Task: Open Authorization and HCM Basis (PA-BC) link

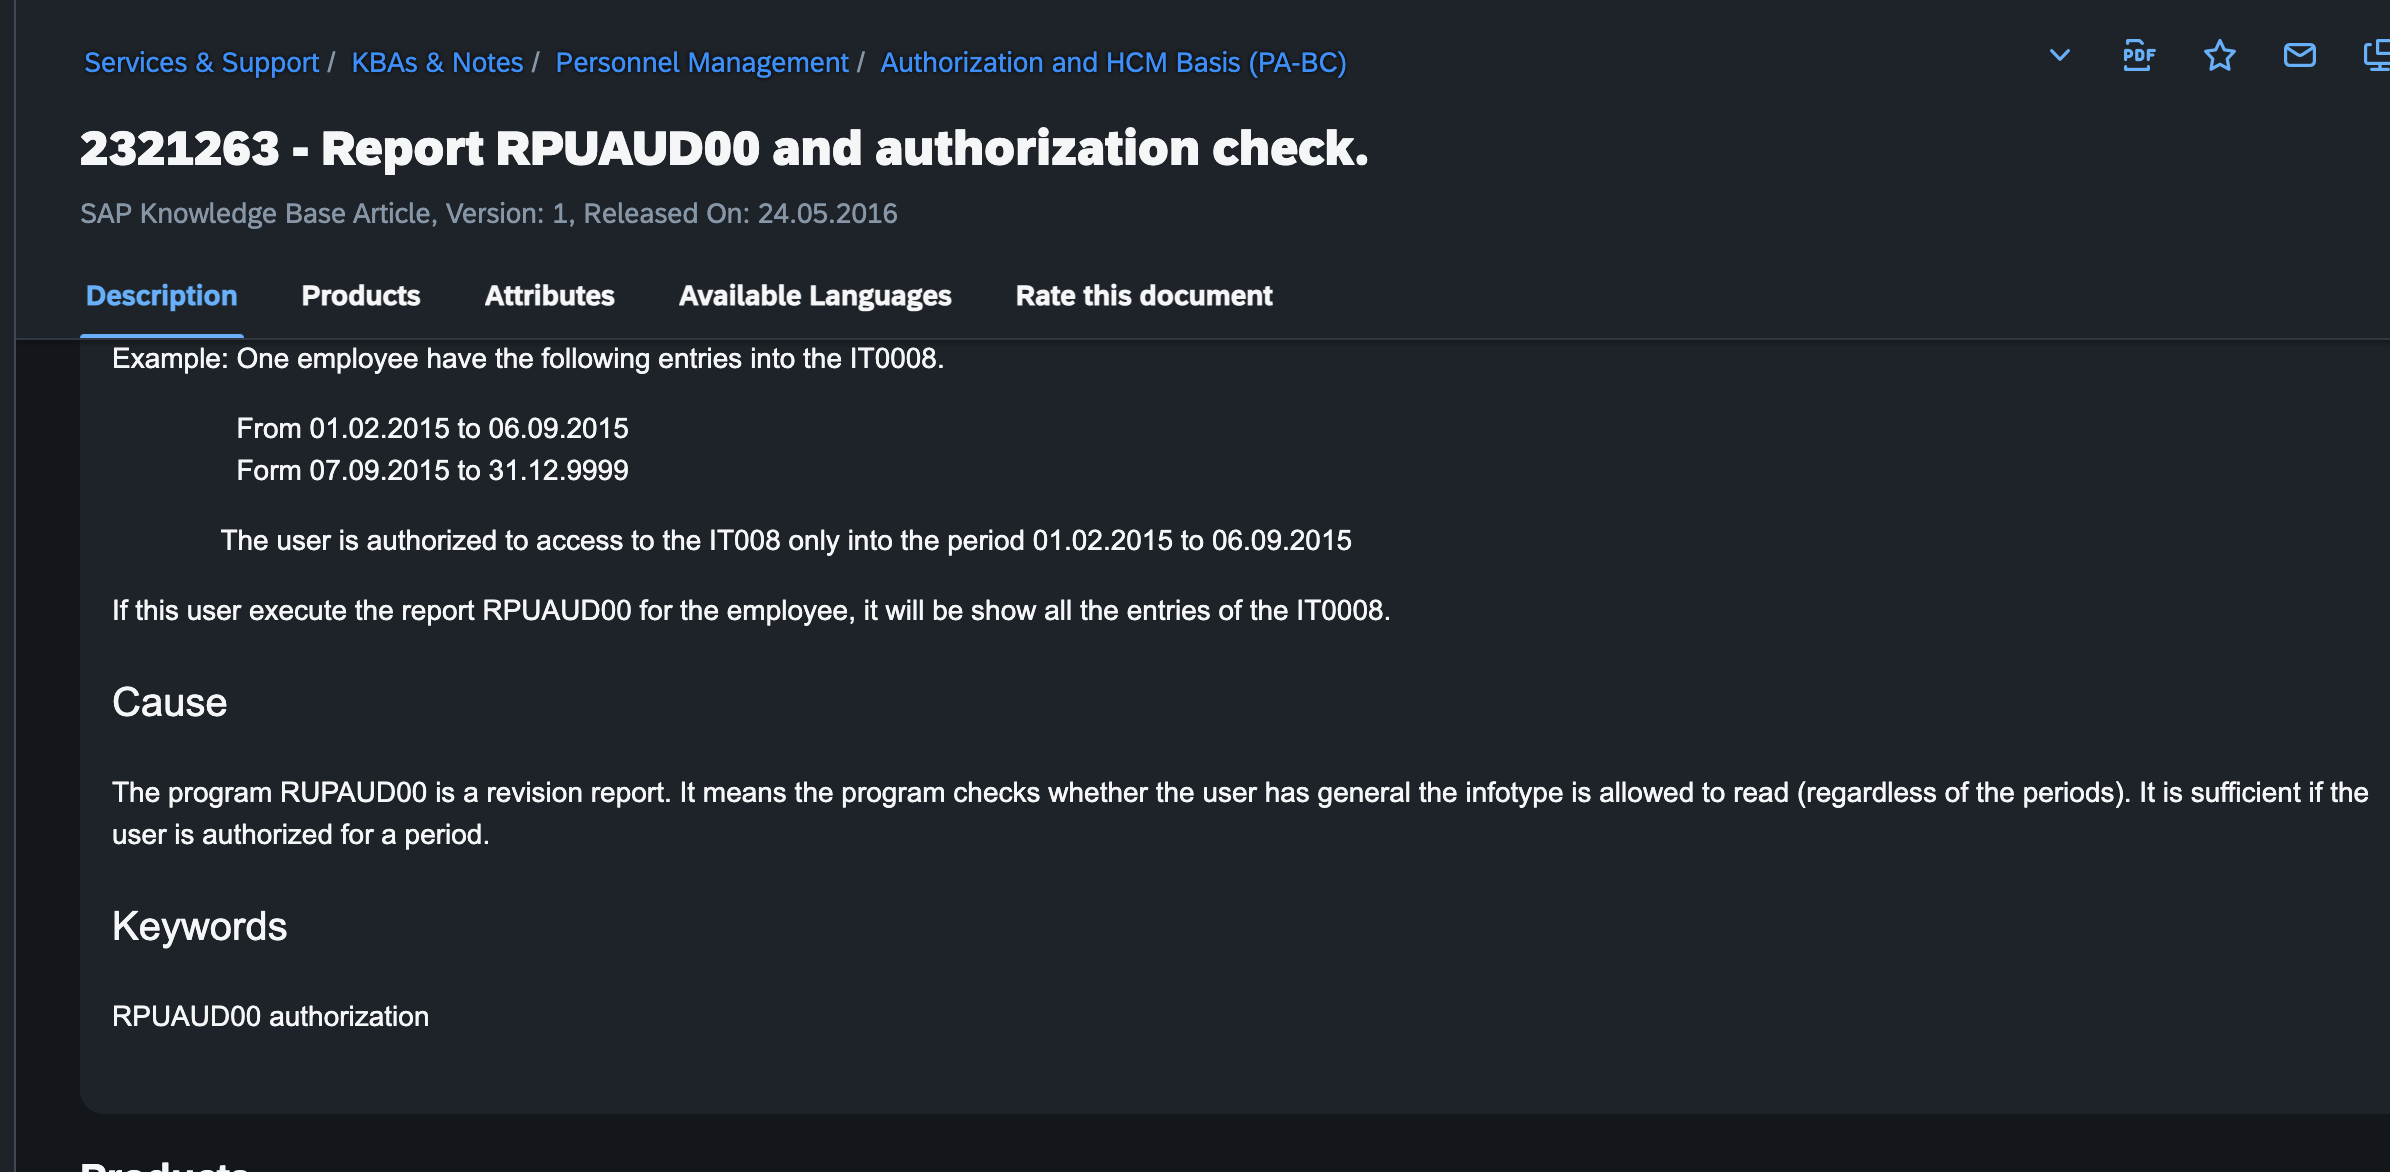Action: (x=1113, y=62)
